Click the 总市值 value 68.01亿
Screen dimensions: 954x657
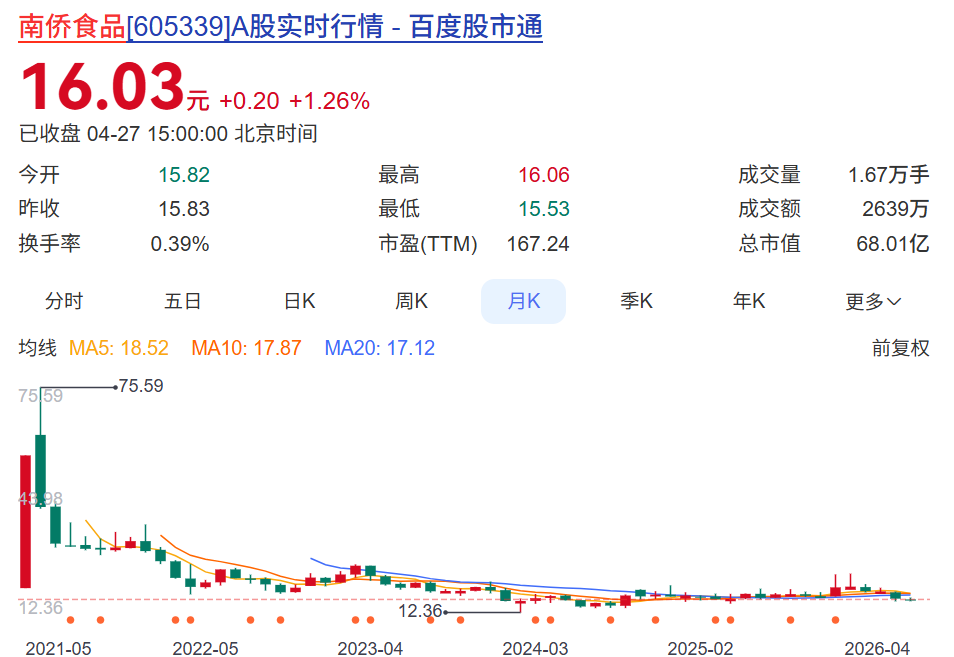(x=893, y=244)
